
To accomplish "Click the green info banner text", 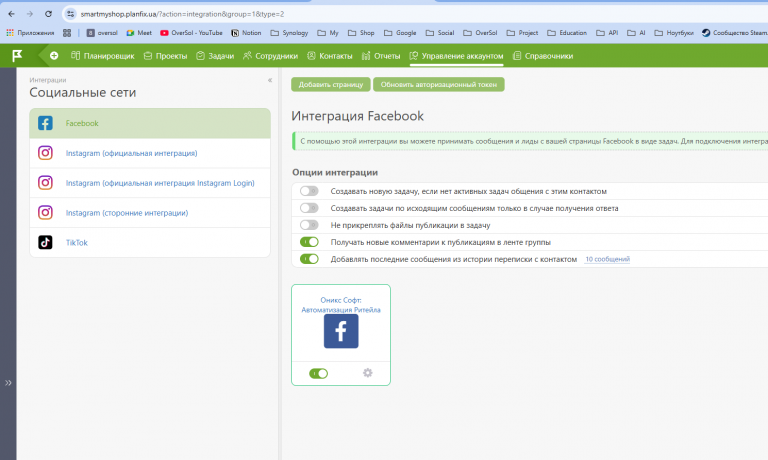I will coord(534,141).
